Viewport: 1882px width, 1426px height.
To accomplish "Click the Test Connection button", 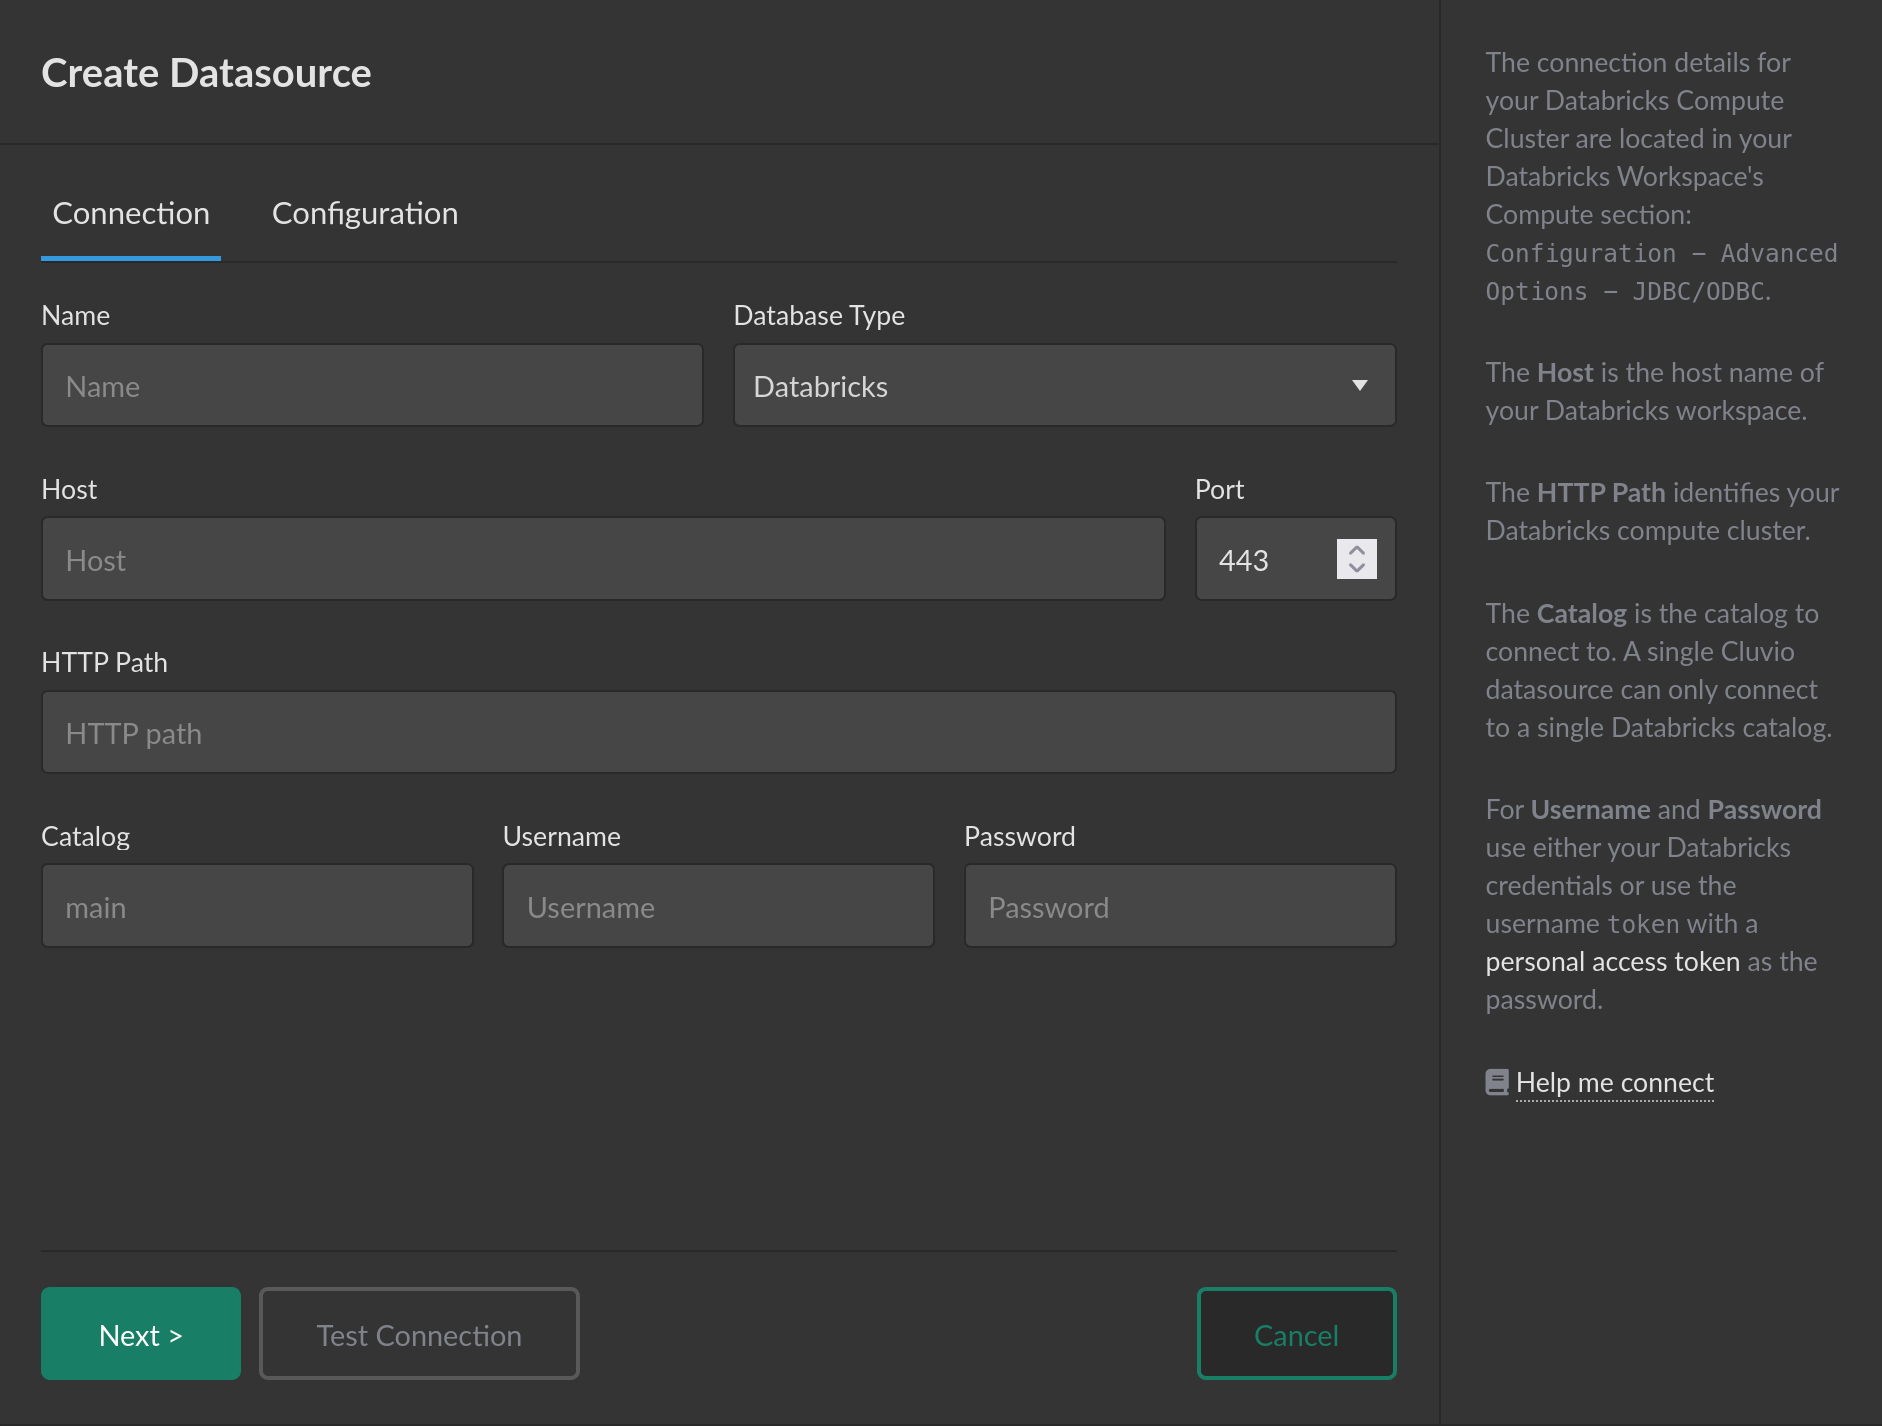I will (x=419, y=1334).
